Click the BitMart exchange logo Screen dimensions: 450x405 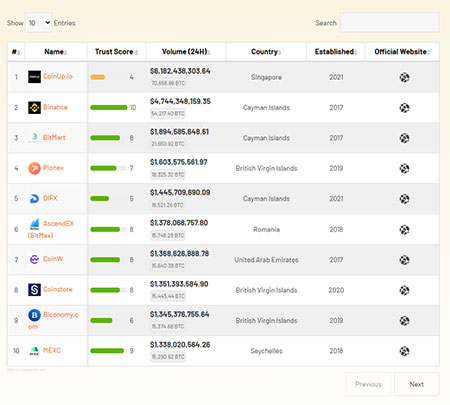[34, 138]
